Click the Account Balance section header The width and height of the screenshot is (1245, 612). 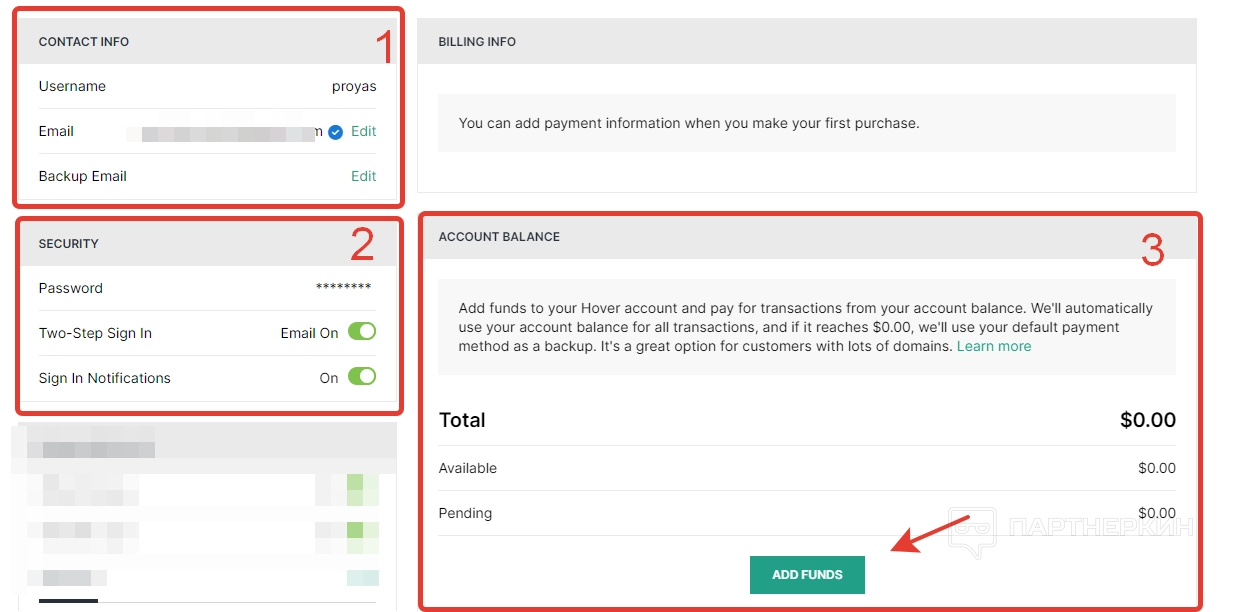(x=499, y=237)
